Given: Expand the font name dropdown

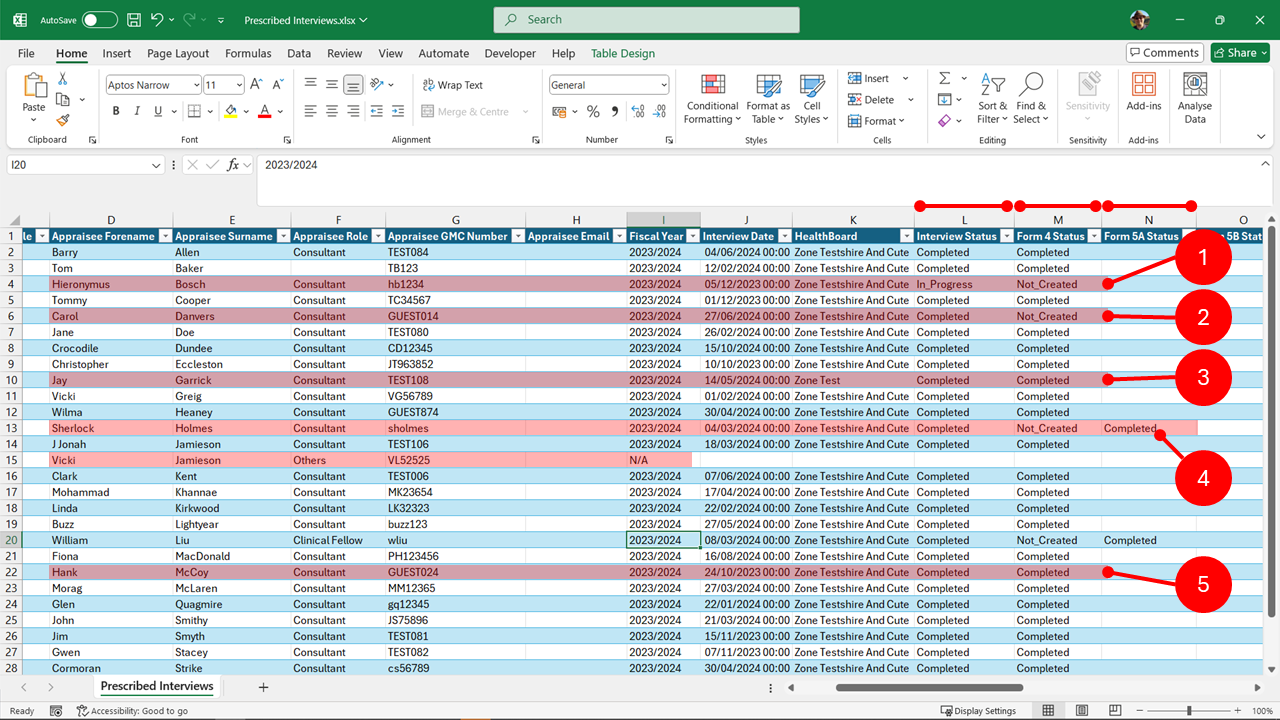Looking at the screenshot, I should [x=194, y=85].
